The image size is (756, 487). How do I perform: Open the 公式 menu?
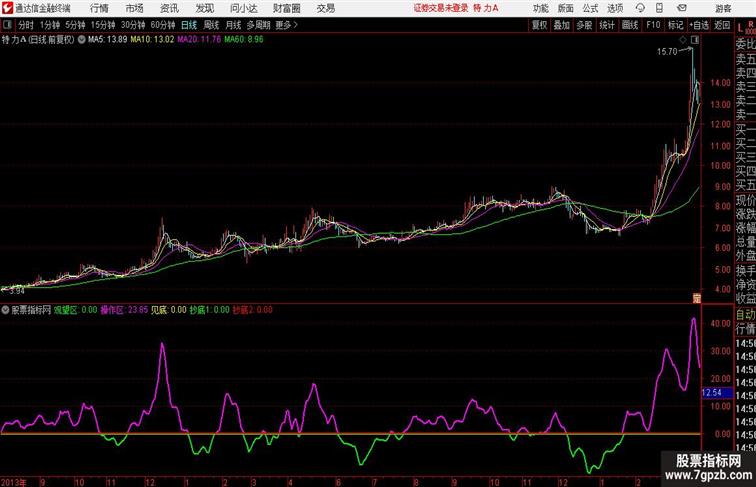tap(590, 8)
